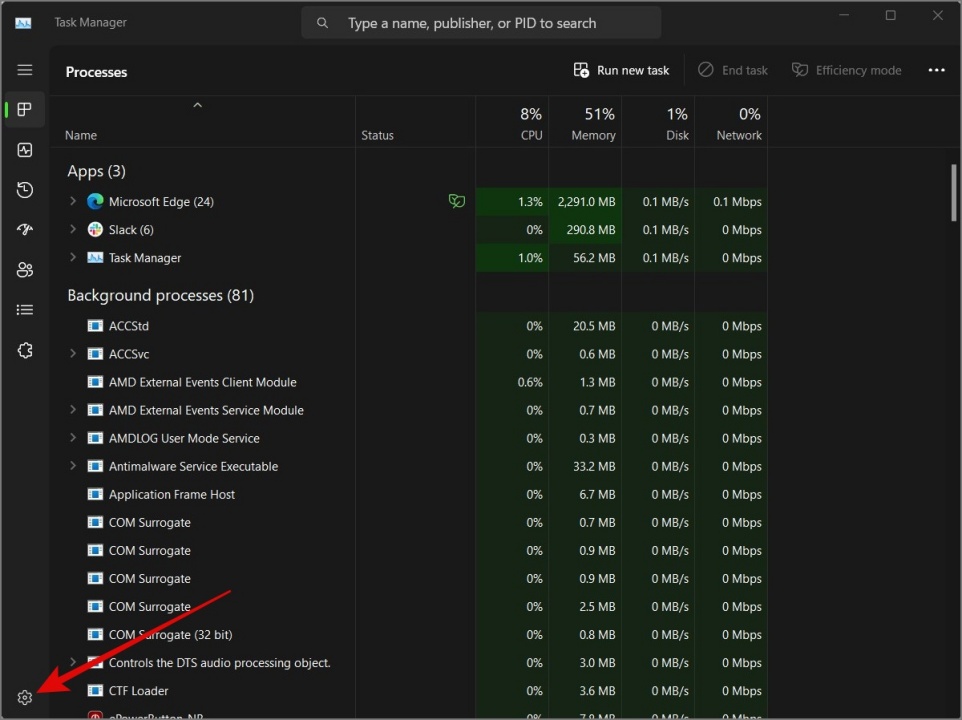Click the Slack app icon

[95, 229]
